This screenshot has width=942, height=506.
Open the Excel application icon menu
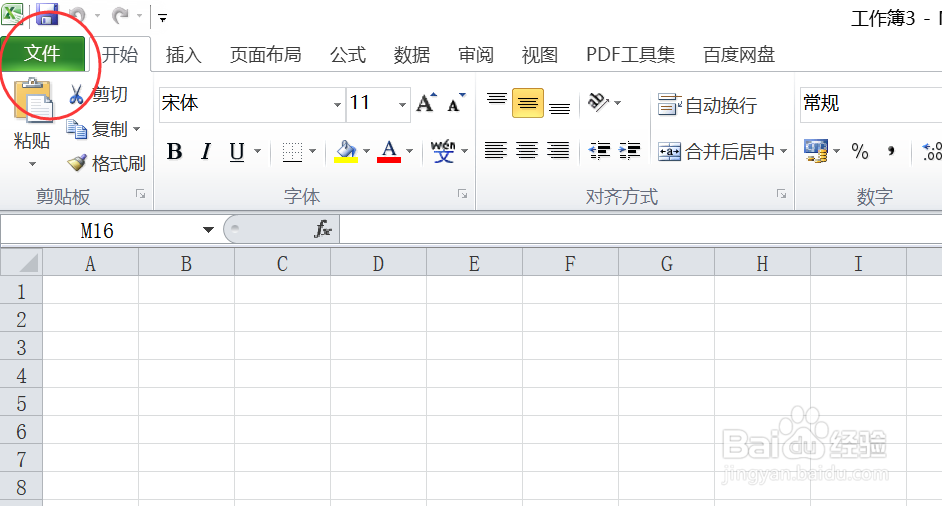(11, 13)
